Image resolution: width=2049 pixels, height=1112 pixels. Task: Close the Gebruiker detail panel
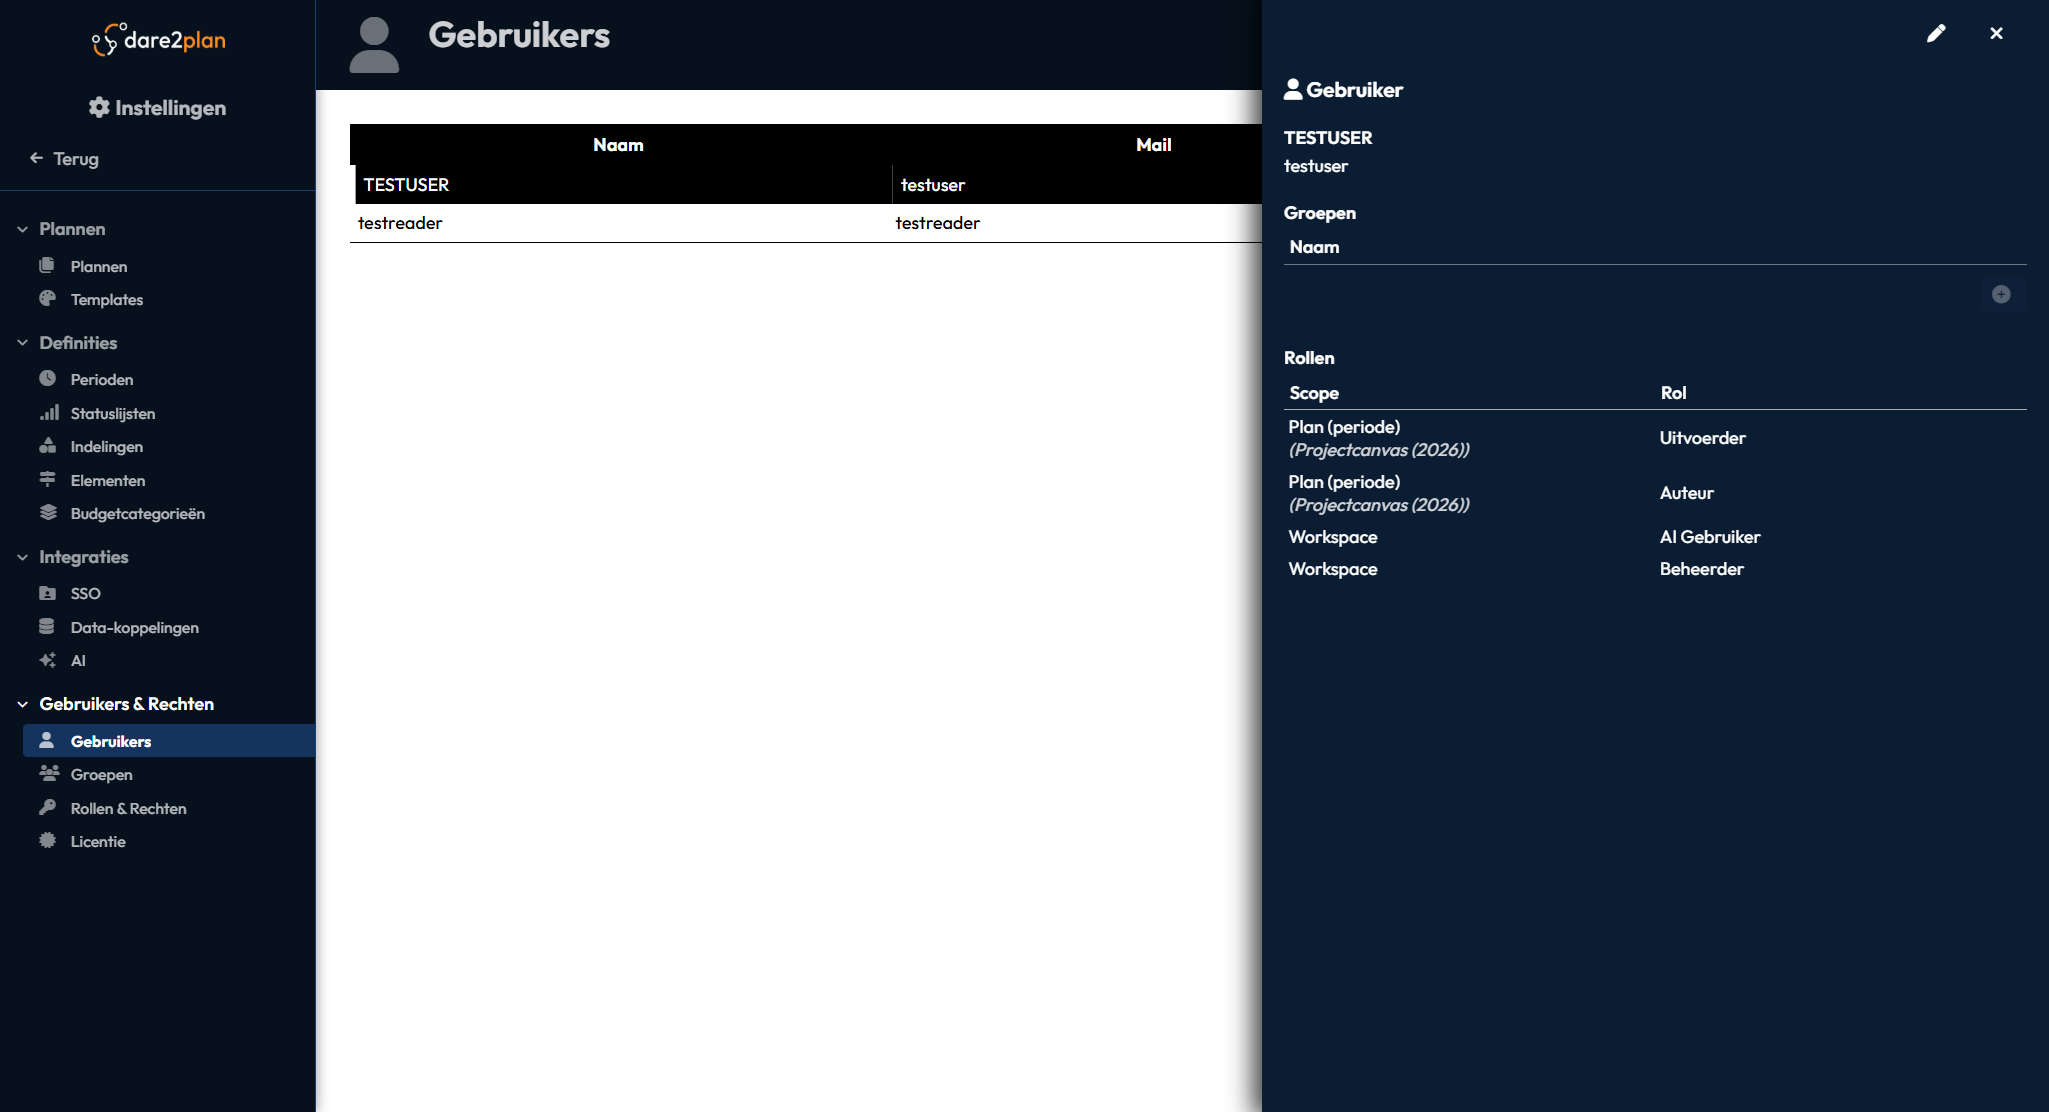1996,34
